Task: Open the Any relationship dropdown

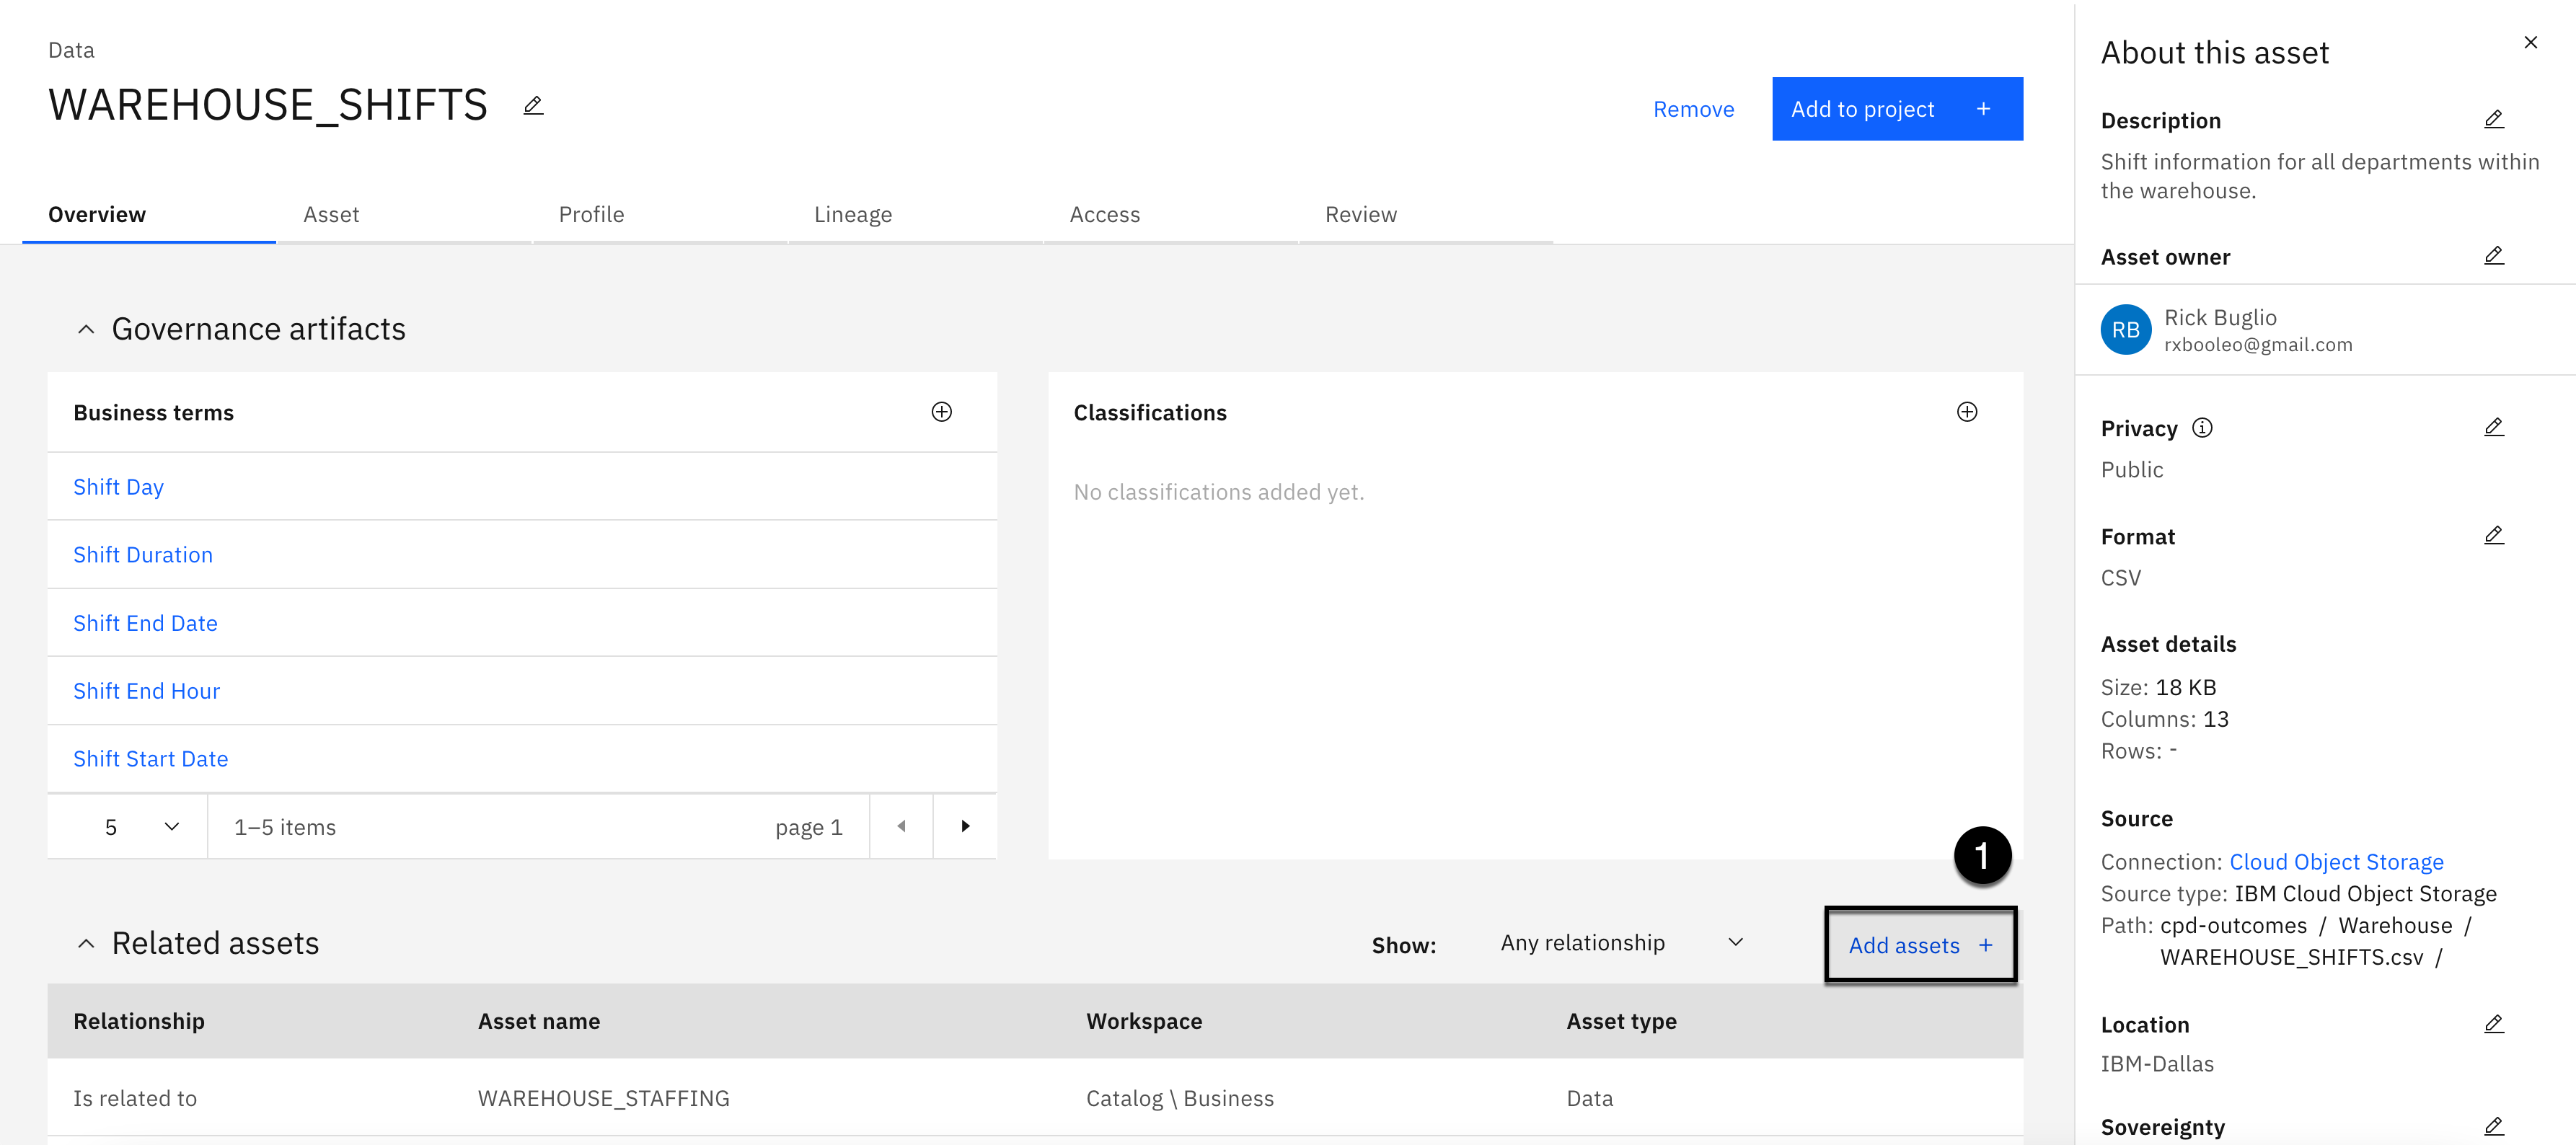Action: point(1621,943)
